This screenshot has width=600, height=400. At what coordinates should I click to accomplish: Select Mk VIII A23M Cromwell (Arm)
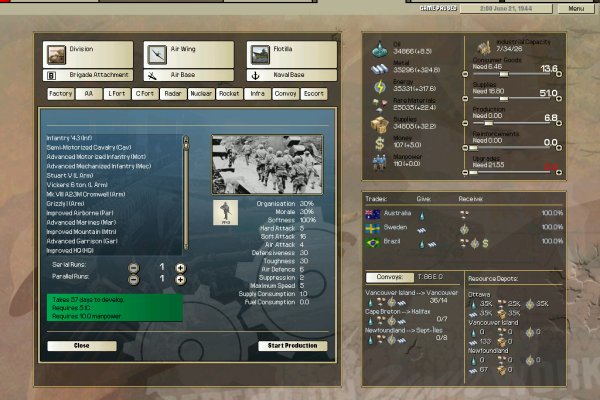click(x=86, y=194)
